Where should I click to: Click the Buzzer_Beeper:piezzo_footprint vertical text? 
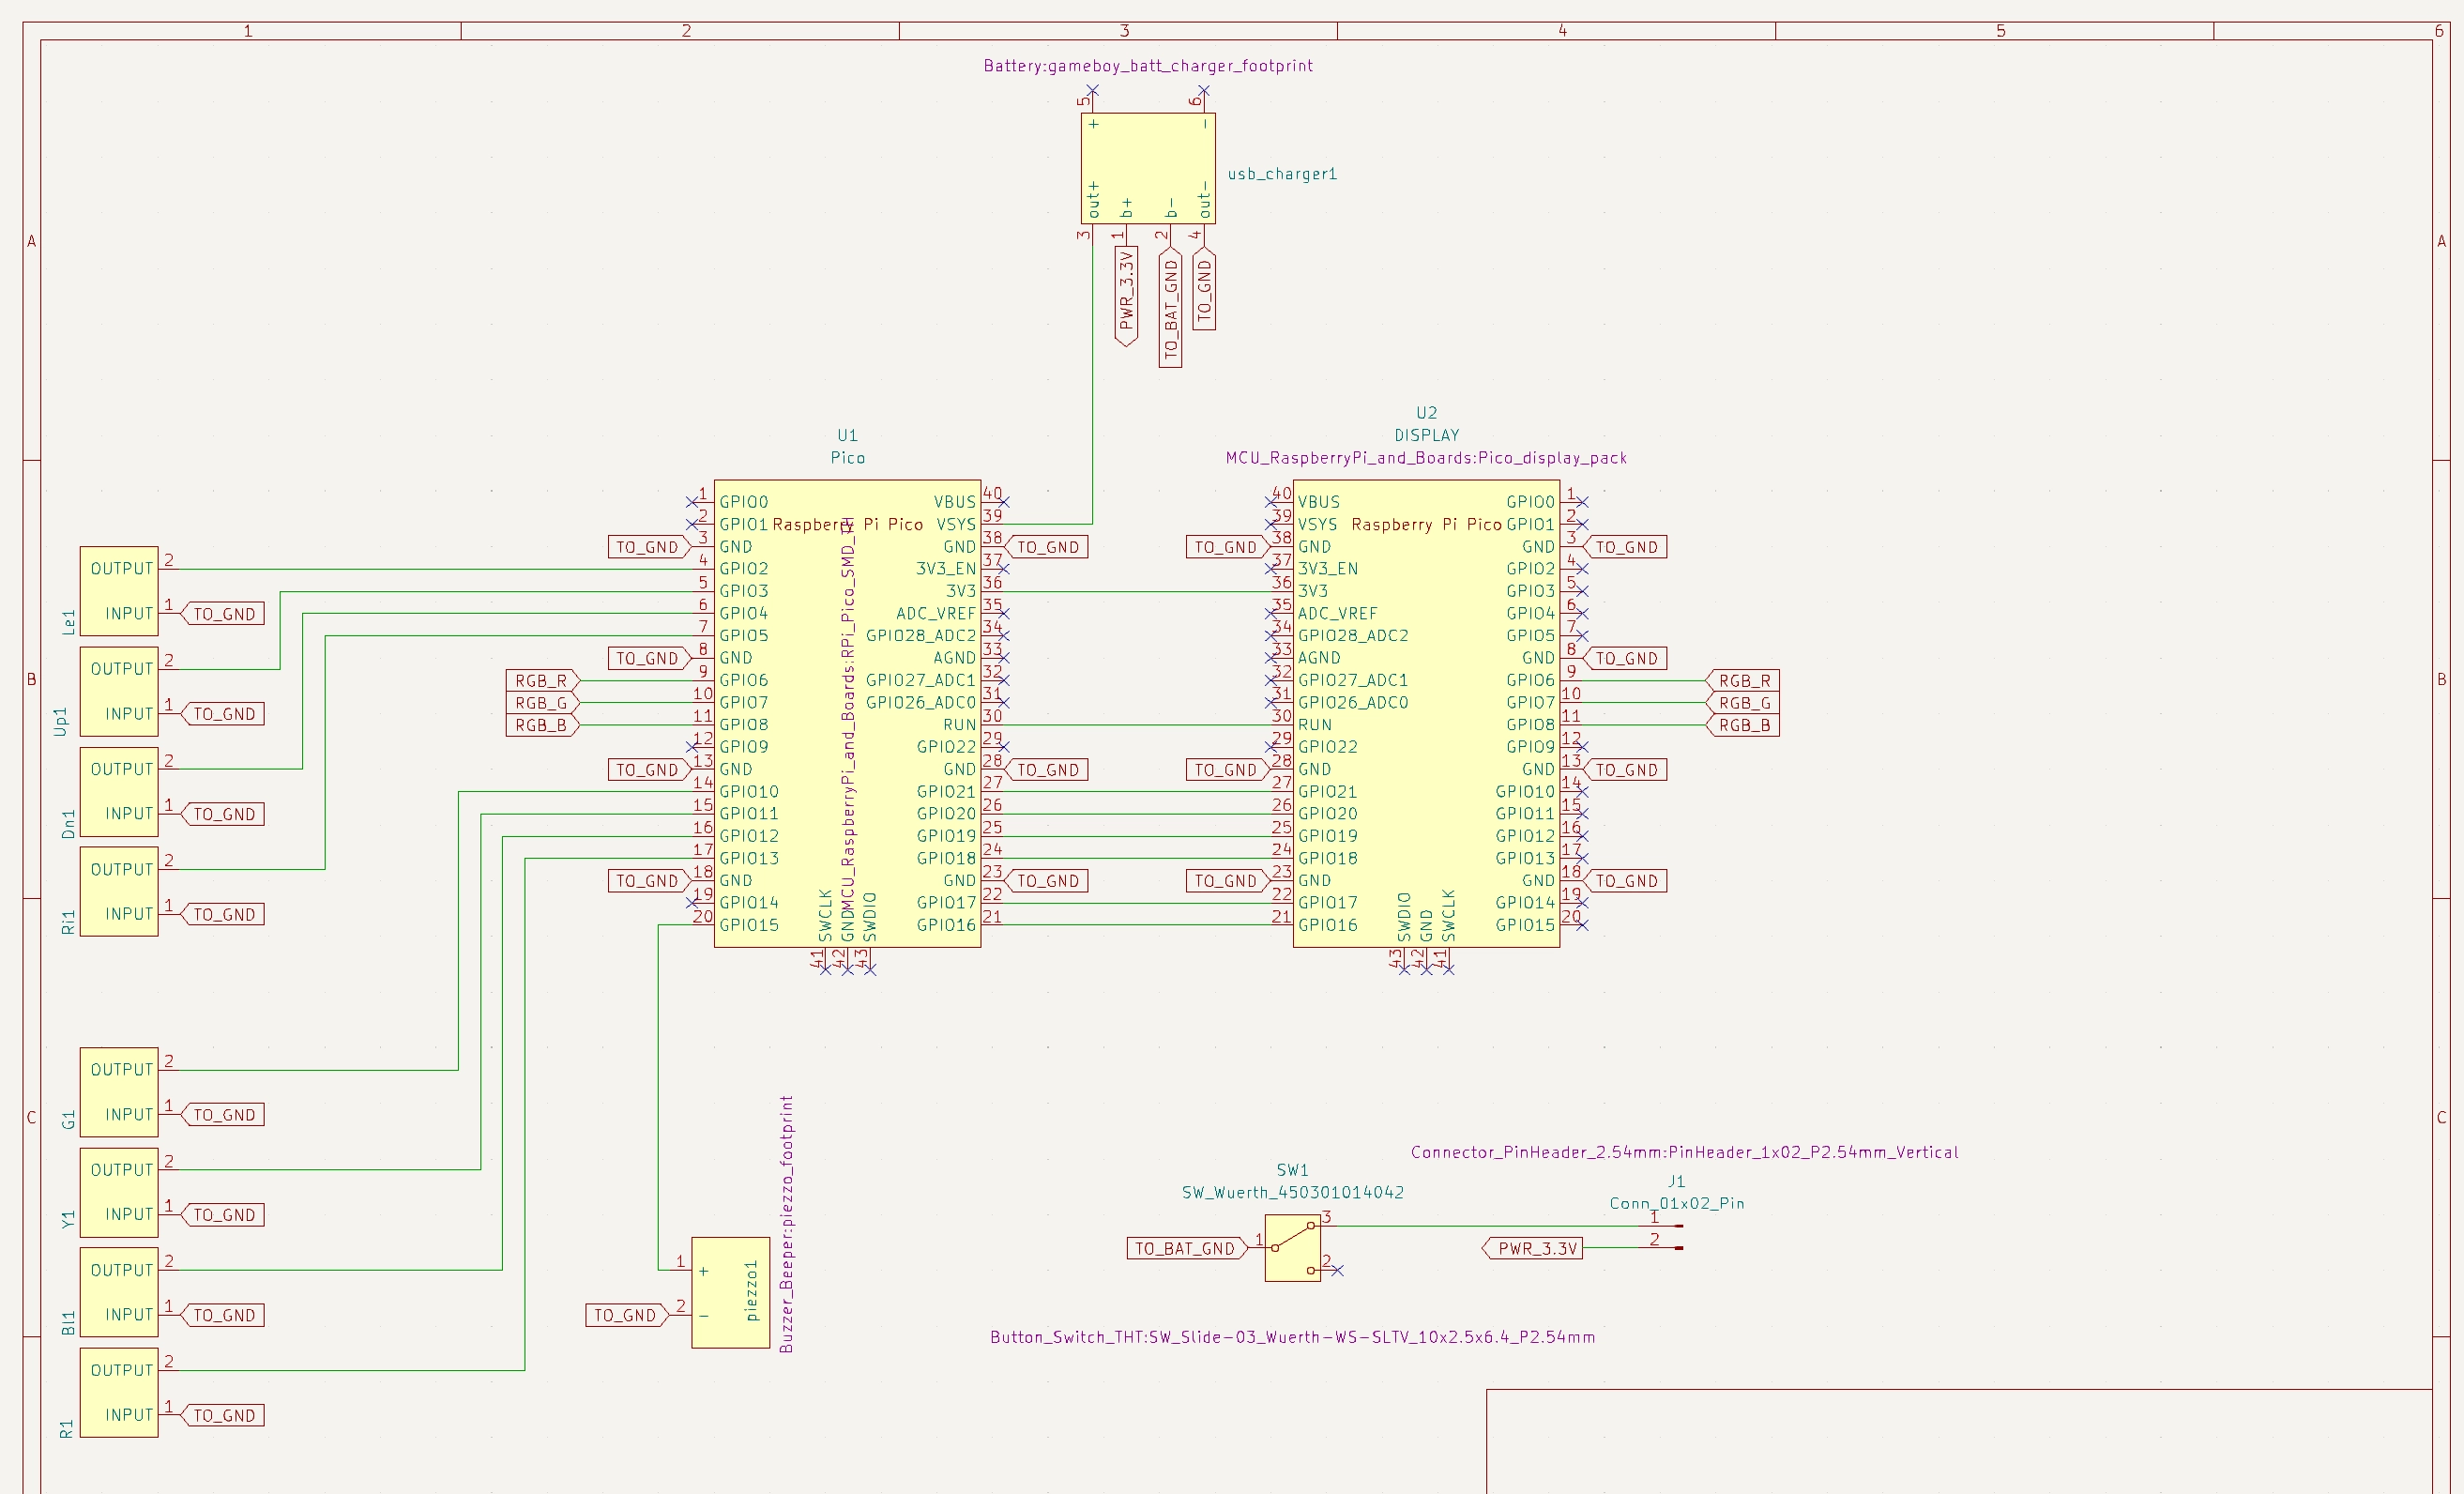[786, 1224]
